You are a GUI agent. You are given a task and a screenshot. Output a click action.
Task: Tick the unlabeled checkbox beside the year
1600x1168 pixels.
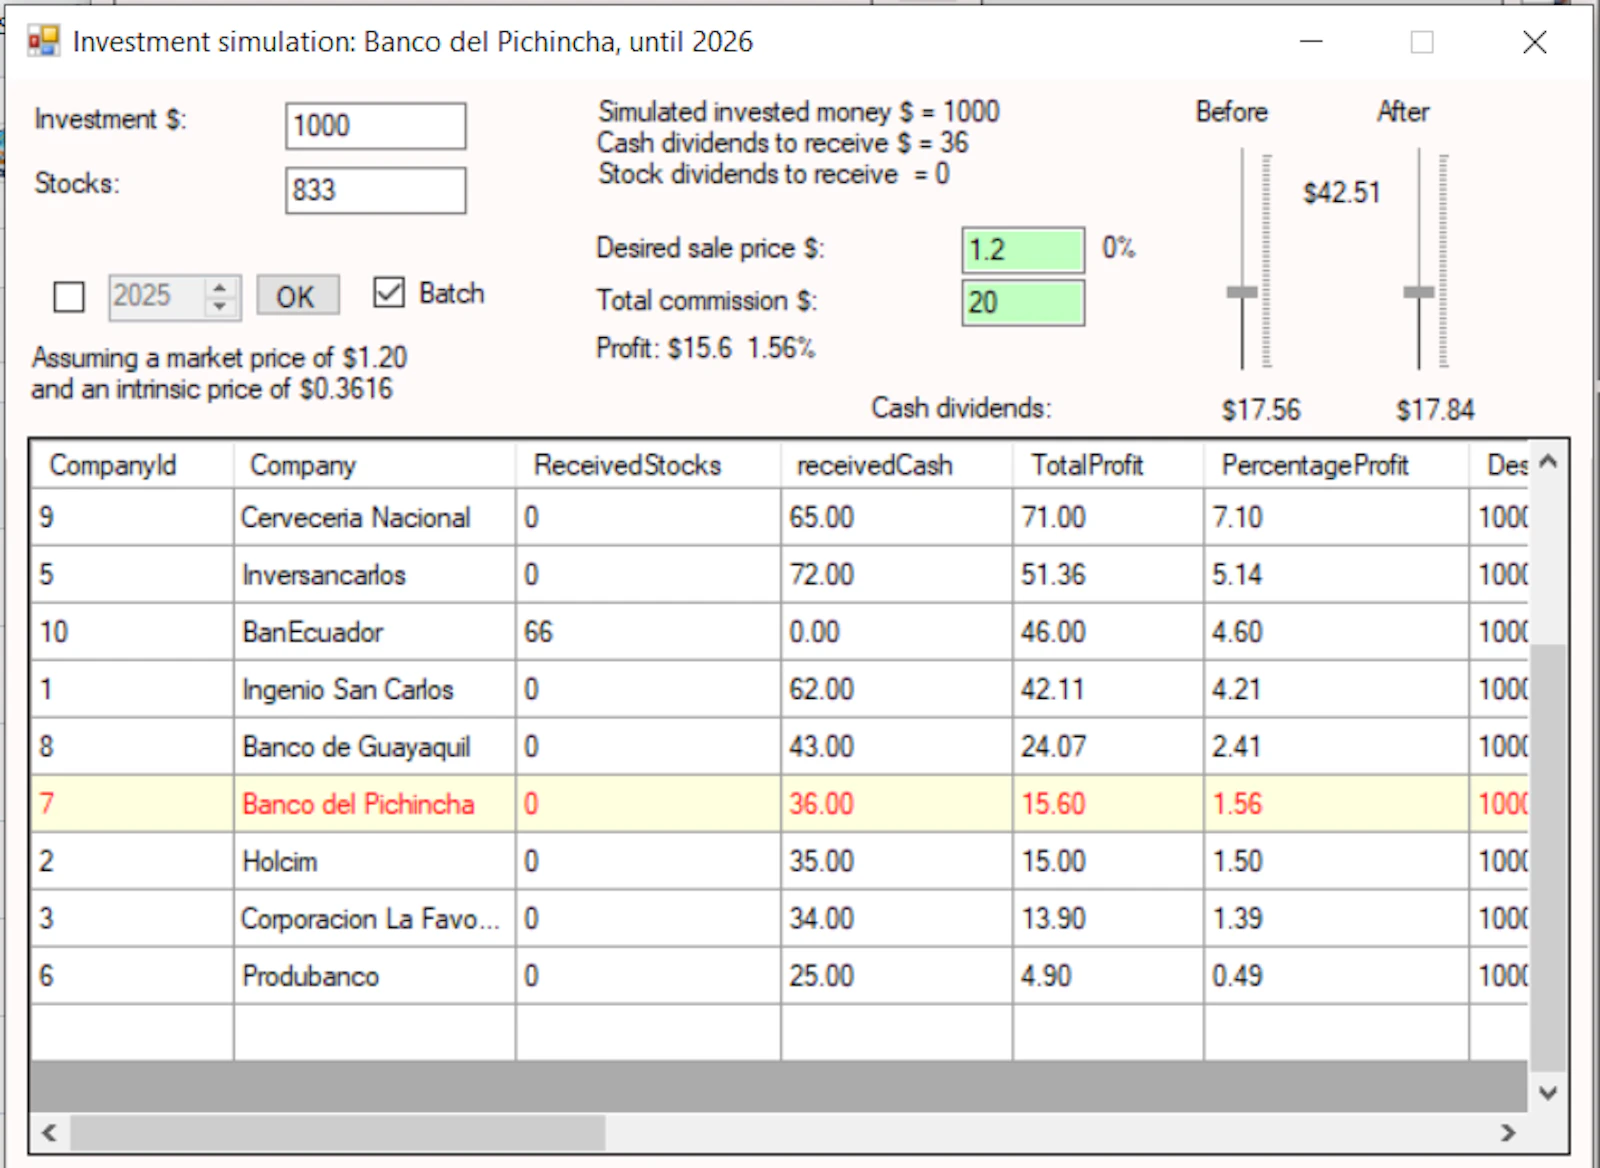pyautogui.click(x=69, y=296)
